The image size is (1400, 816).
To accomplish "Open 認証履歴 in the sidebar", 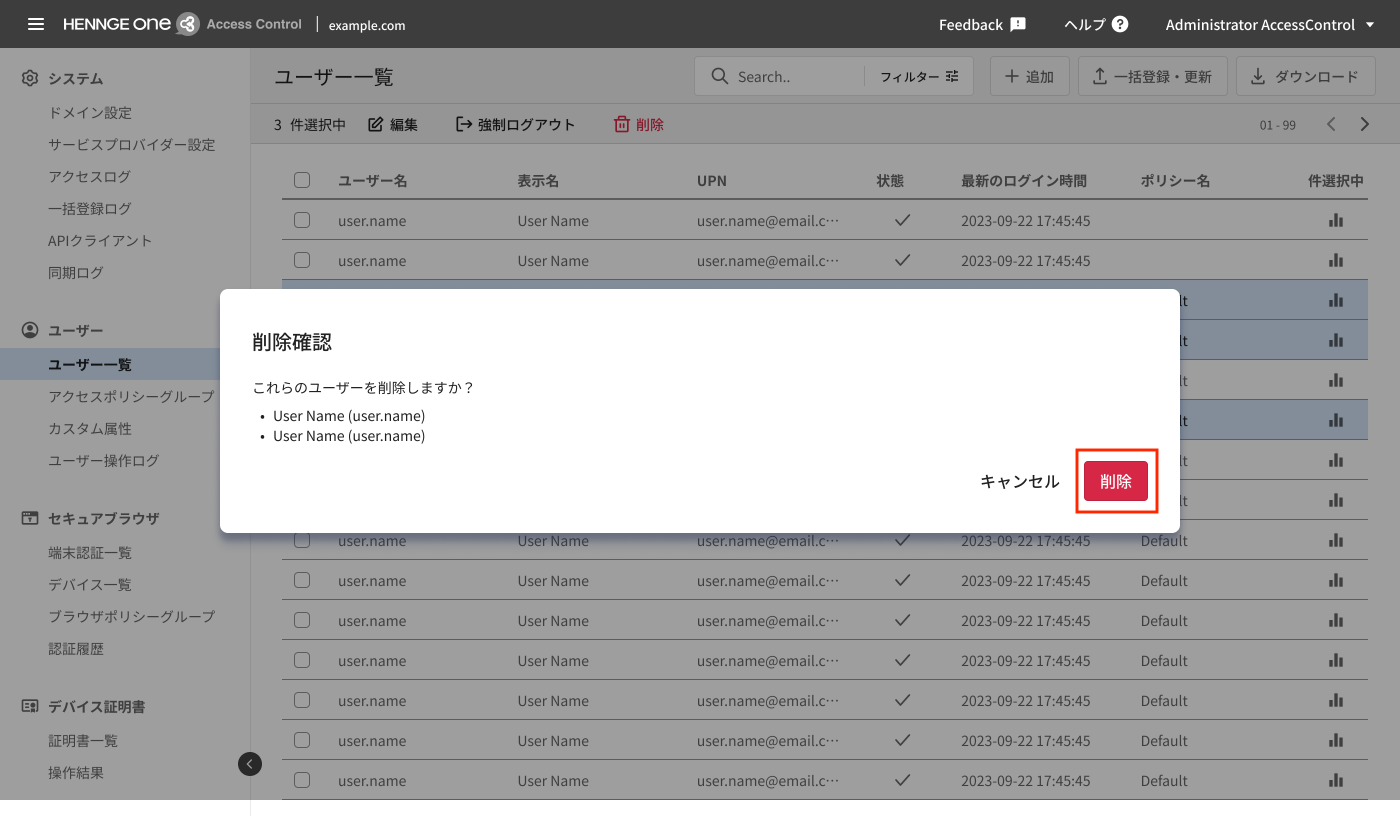I will coord(76,649).
